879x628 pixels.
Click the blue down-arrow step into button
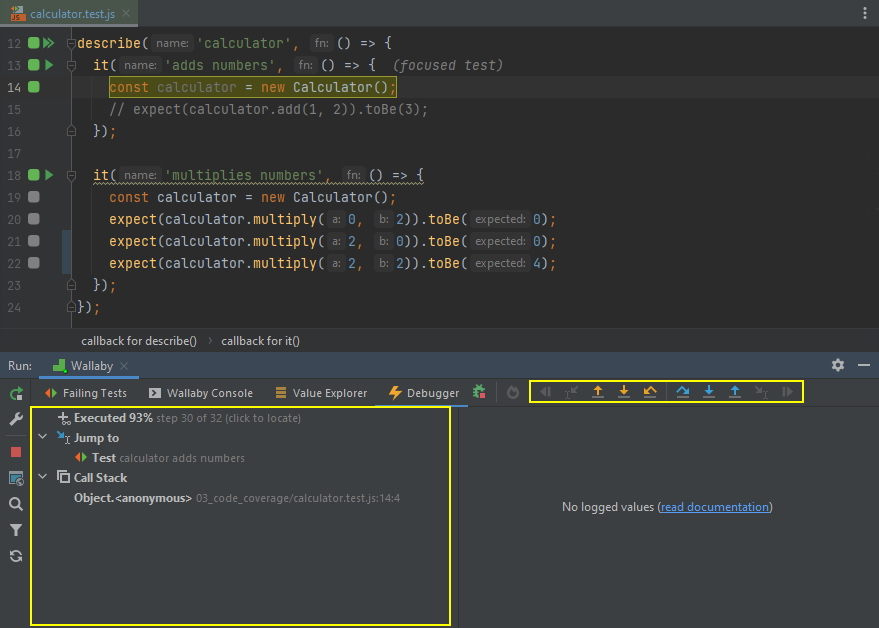point(709,391)
